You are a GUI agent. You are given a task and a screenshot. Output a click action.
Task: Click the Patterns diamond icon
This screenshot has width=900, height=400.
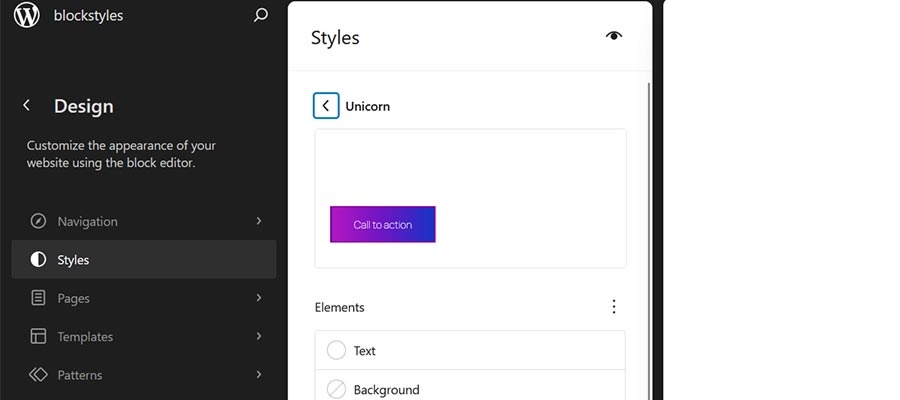(38, 375)
